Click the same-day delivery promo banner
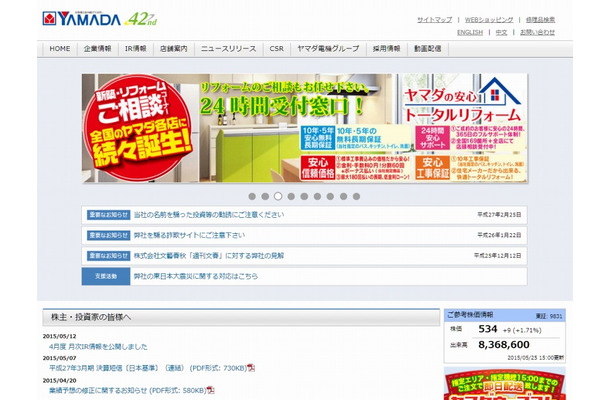Screen dimensions: 610x400 pos(505,383)
